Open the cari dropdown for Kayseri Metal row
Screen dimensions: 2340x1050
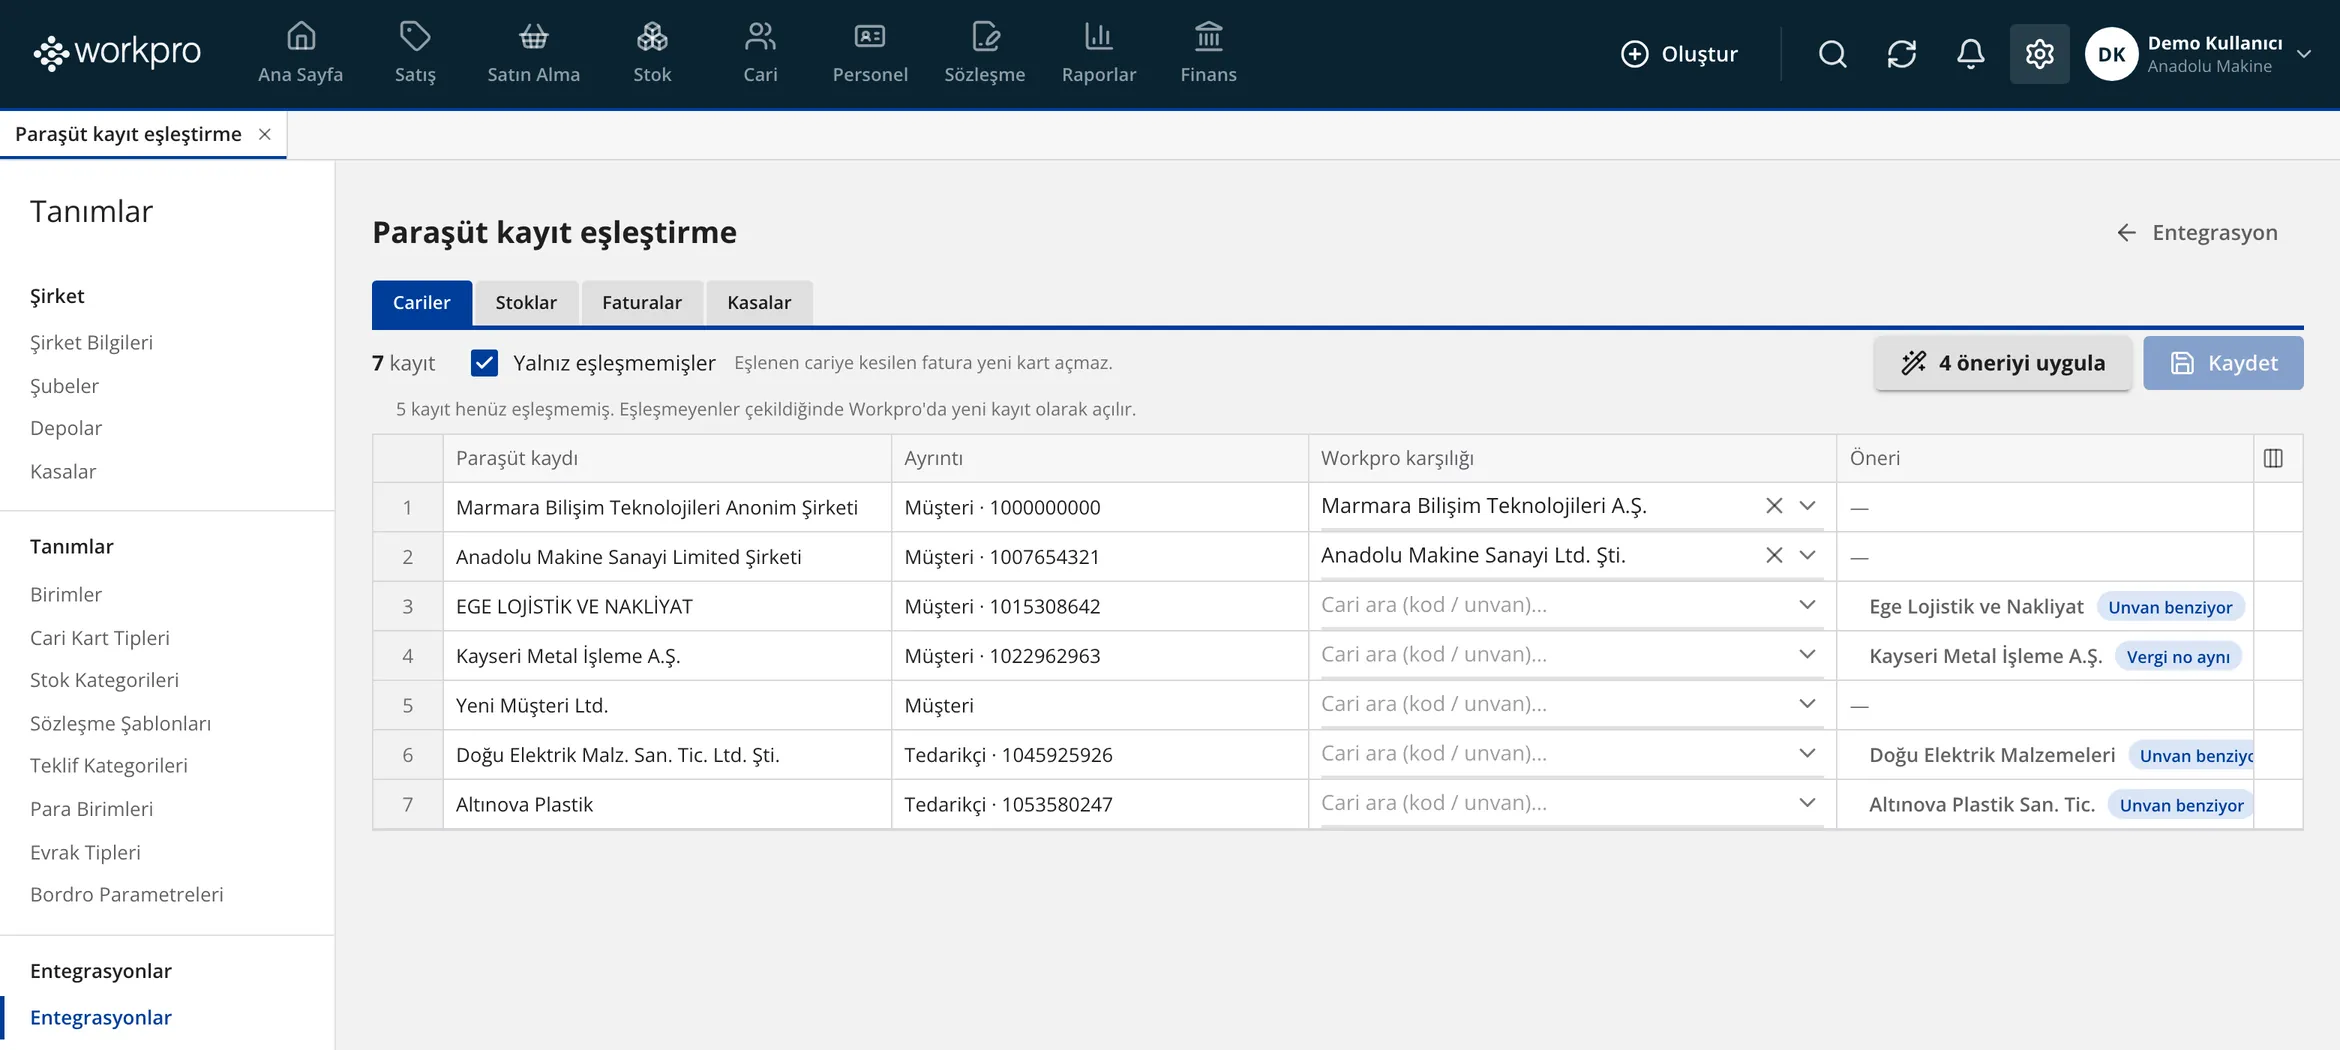pos(1807,654)
